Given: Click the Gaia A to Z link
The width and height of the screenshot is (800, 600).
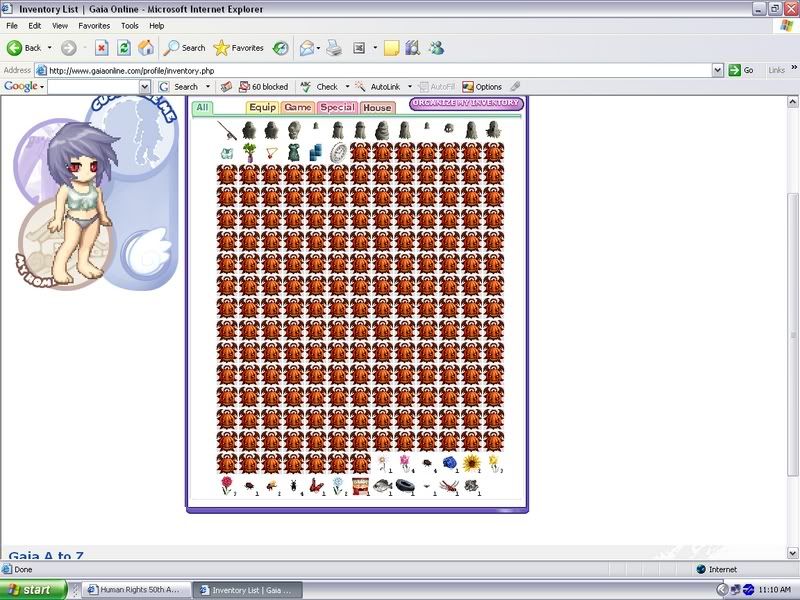Looking at the screenshot, I should (46, 555).
